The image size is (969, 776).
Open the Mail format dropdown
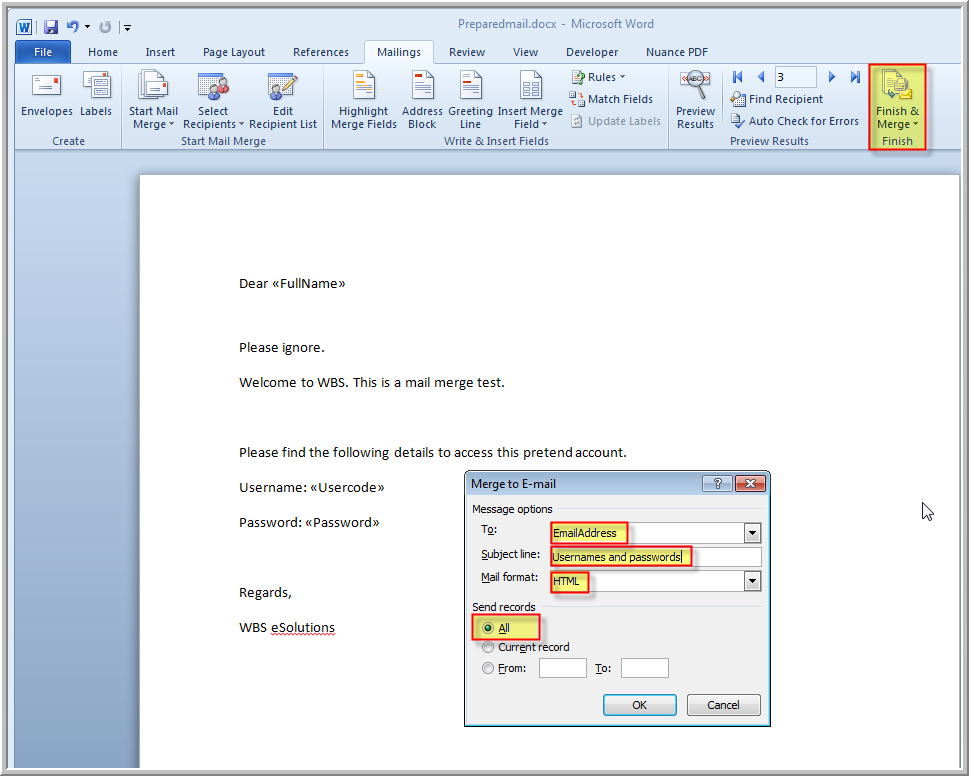click(752, 581)
